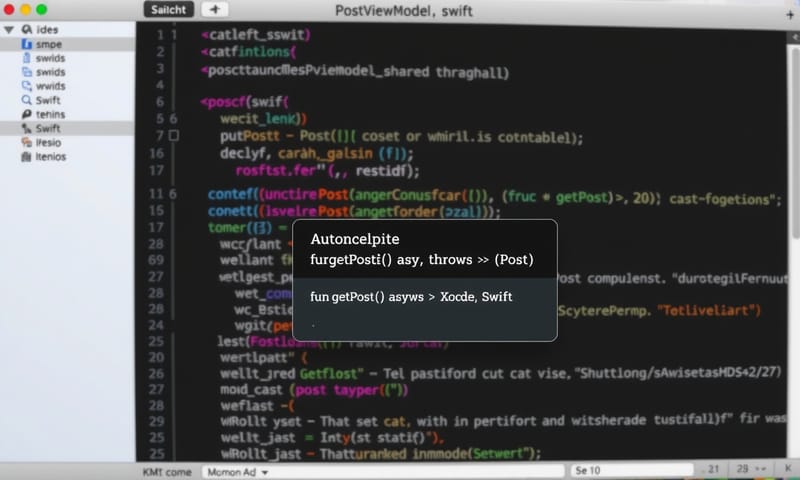800x480 pixels.
Task: Click the green zoom window button
Action: (42, 10)
